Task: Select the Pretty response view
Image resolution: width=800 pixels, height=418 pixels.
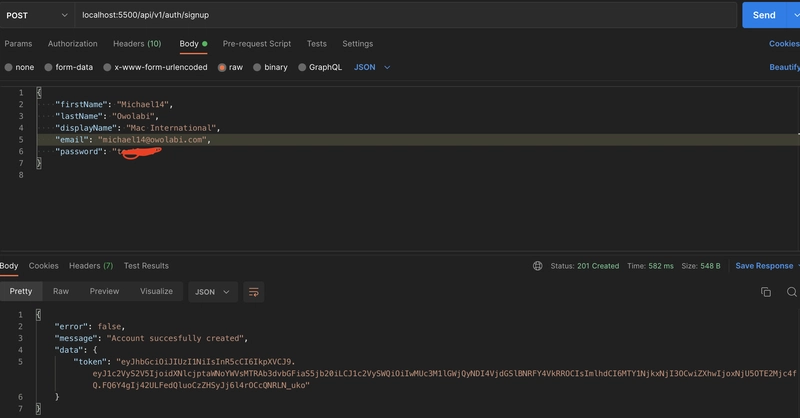Action: pyautogui.click(x=21, y=291)
